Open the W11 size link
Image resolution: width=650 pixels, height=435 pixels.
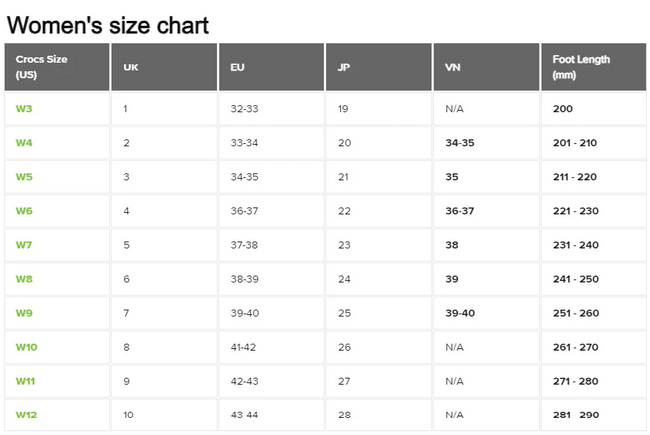point(26,381)
